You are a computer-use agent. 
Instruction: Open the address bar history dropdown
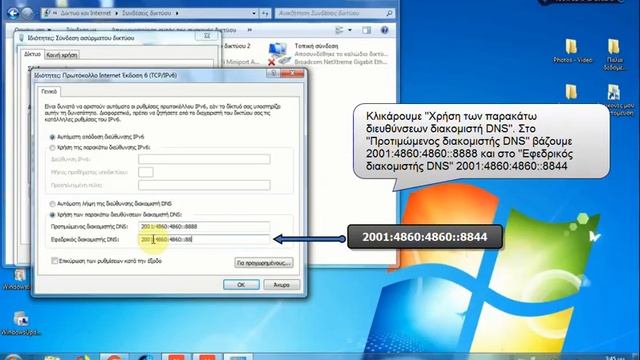coord(254,13)
